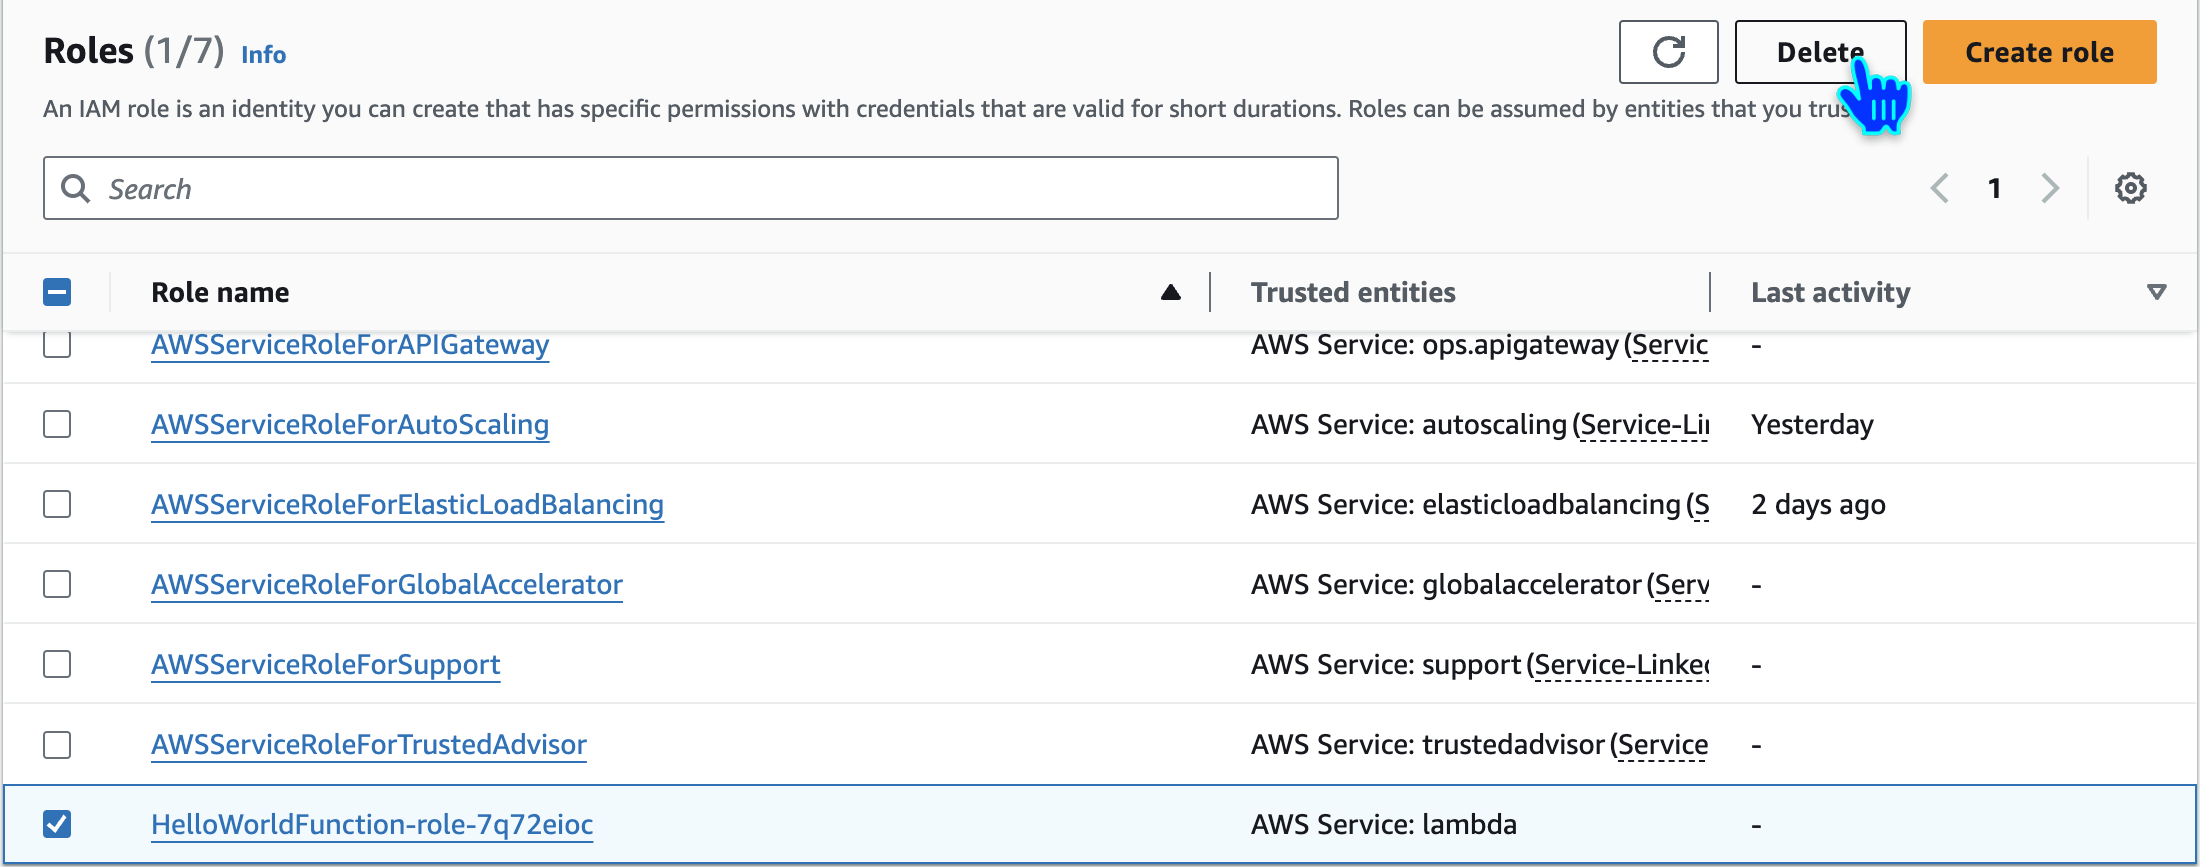Go to next page arrow
Image resolution: width=2200 pixels, height=867 pixels.
2050,188
